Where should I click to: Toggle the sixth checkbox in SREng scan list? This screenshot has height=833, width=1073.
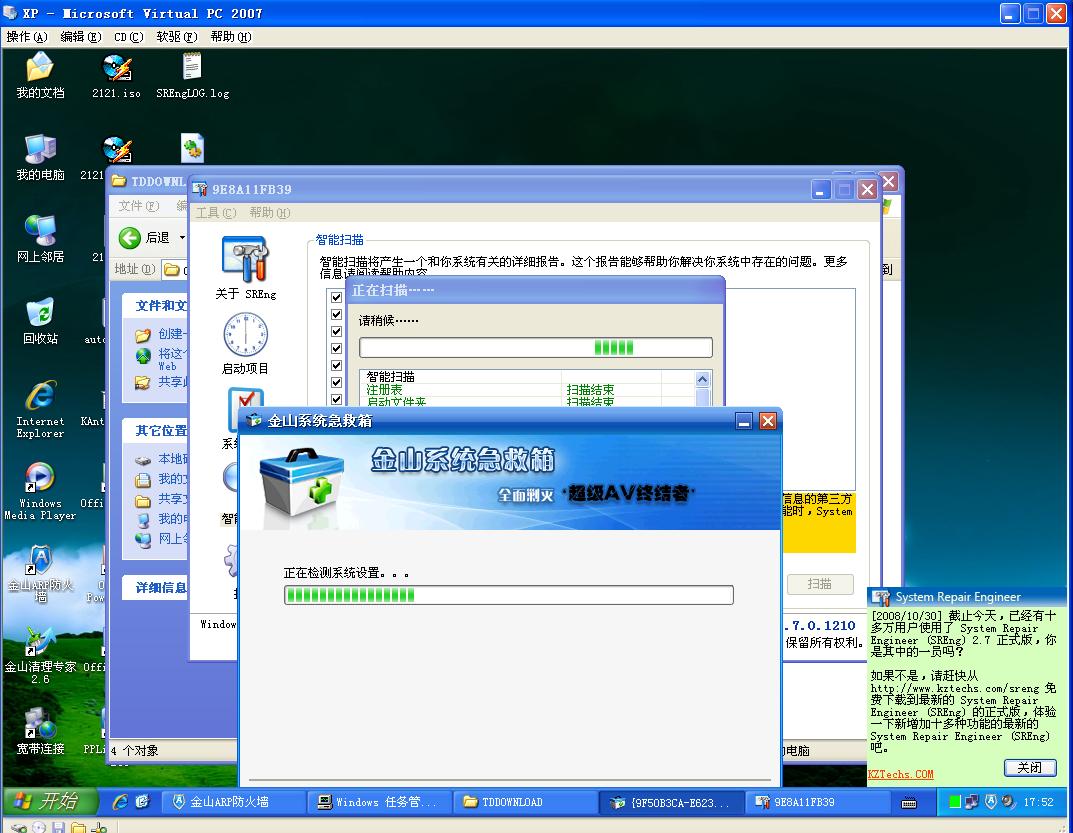click(336, 383)
